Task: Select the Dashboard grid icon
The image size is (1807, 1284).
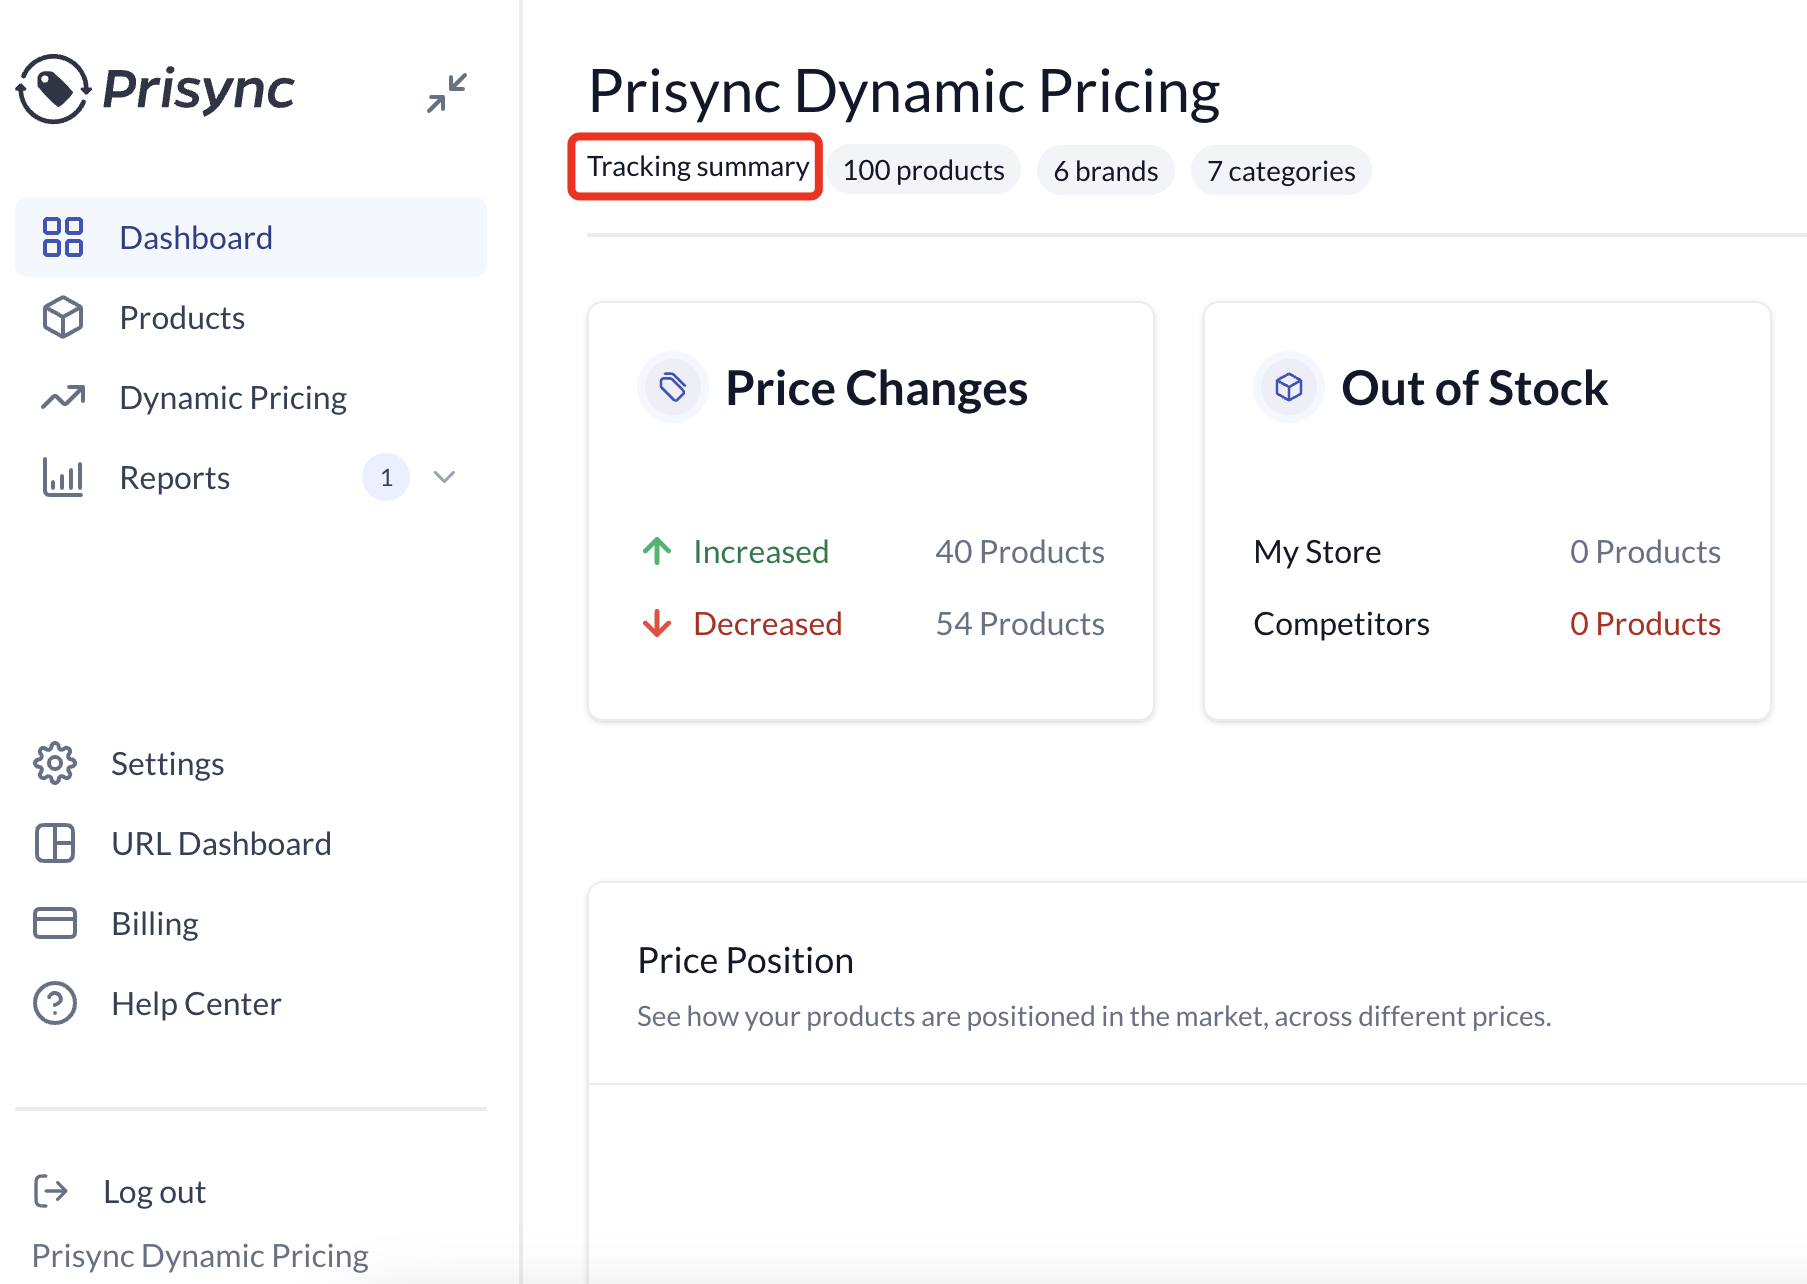Action: click(62, 237)
